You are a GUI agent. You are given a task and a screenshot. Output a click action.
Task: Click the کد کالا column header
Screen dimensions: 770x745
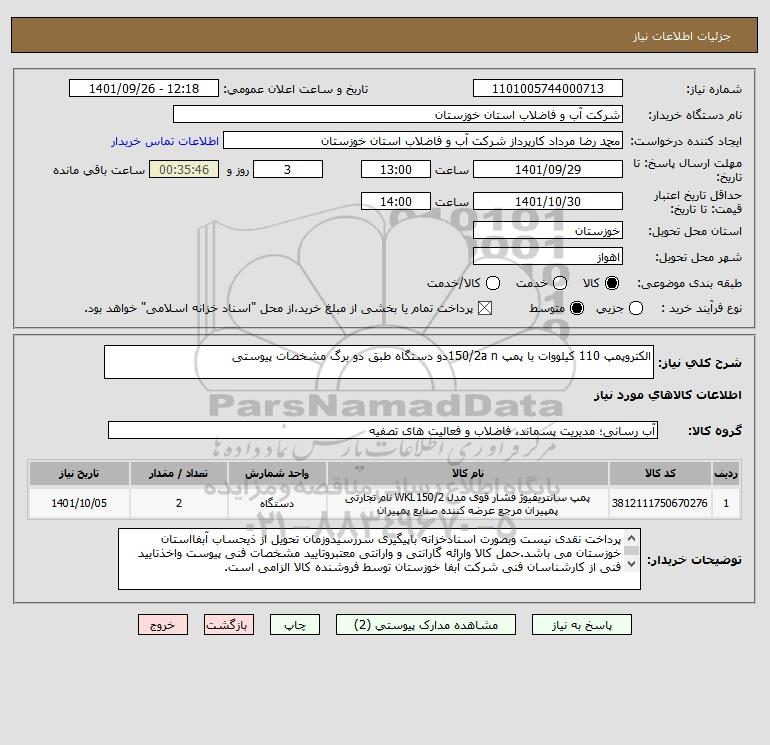[660, 473]
